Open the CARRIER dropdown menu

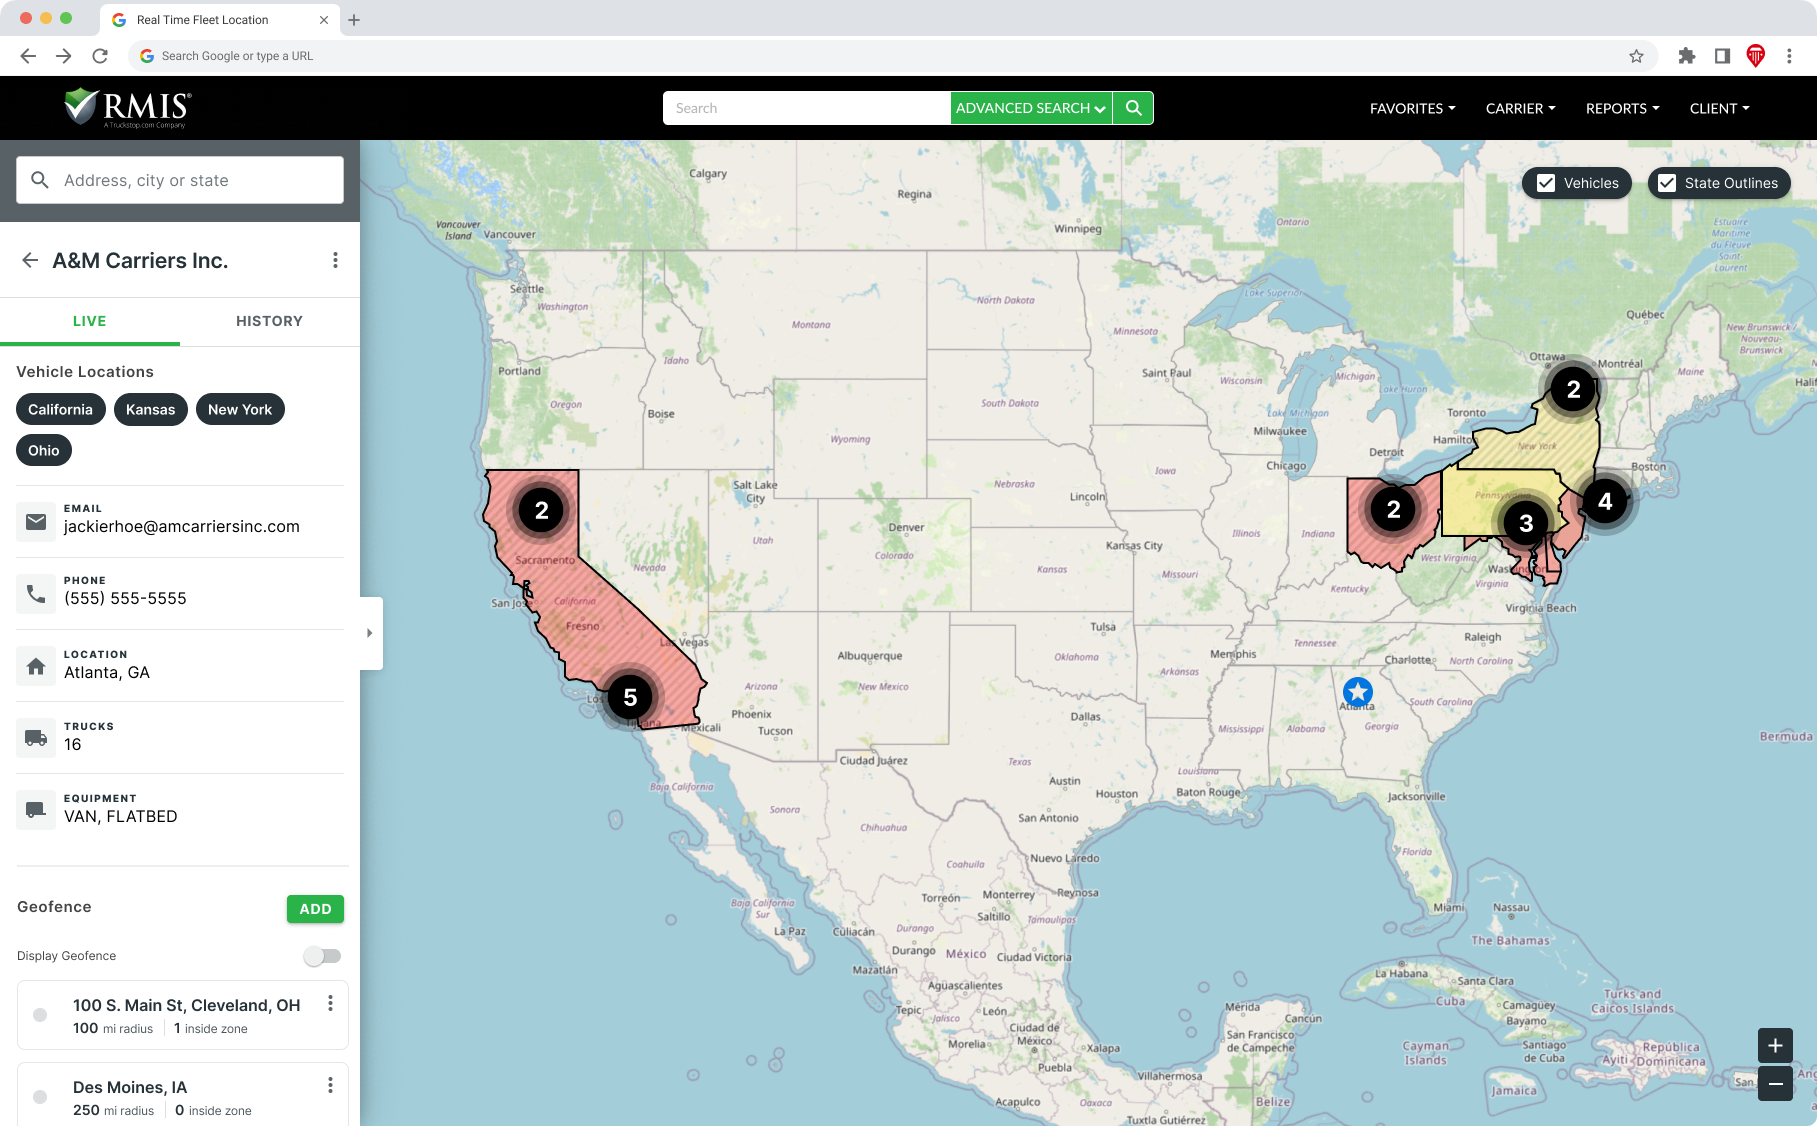1520,108
